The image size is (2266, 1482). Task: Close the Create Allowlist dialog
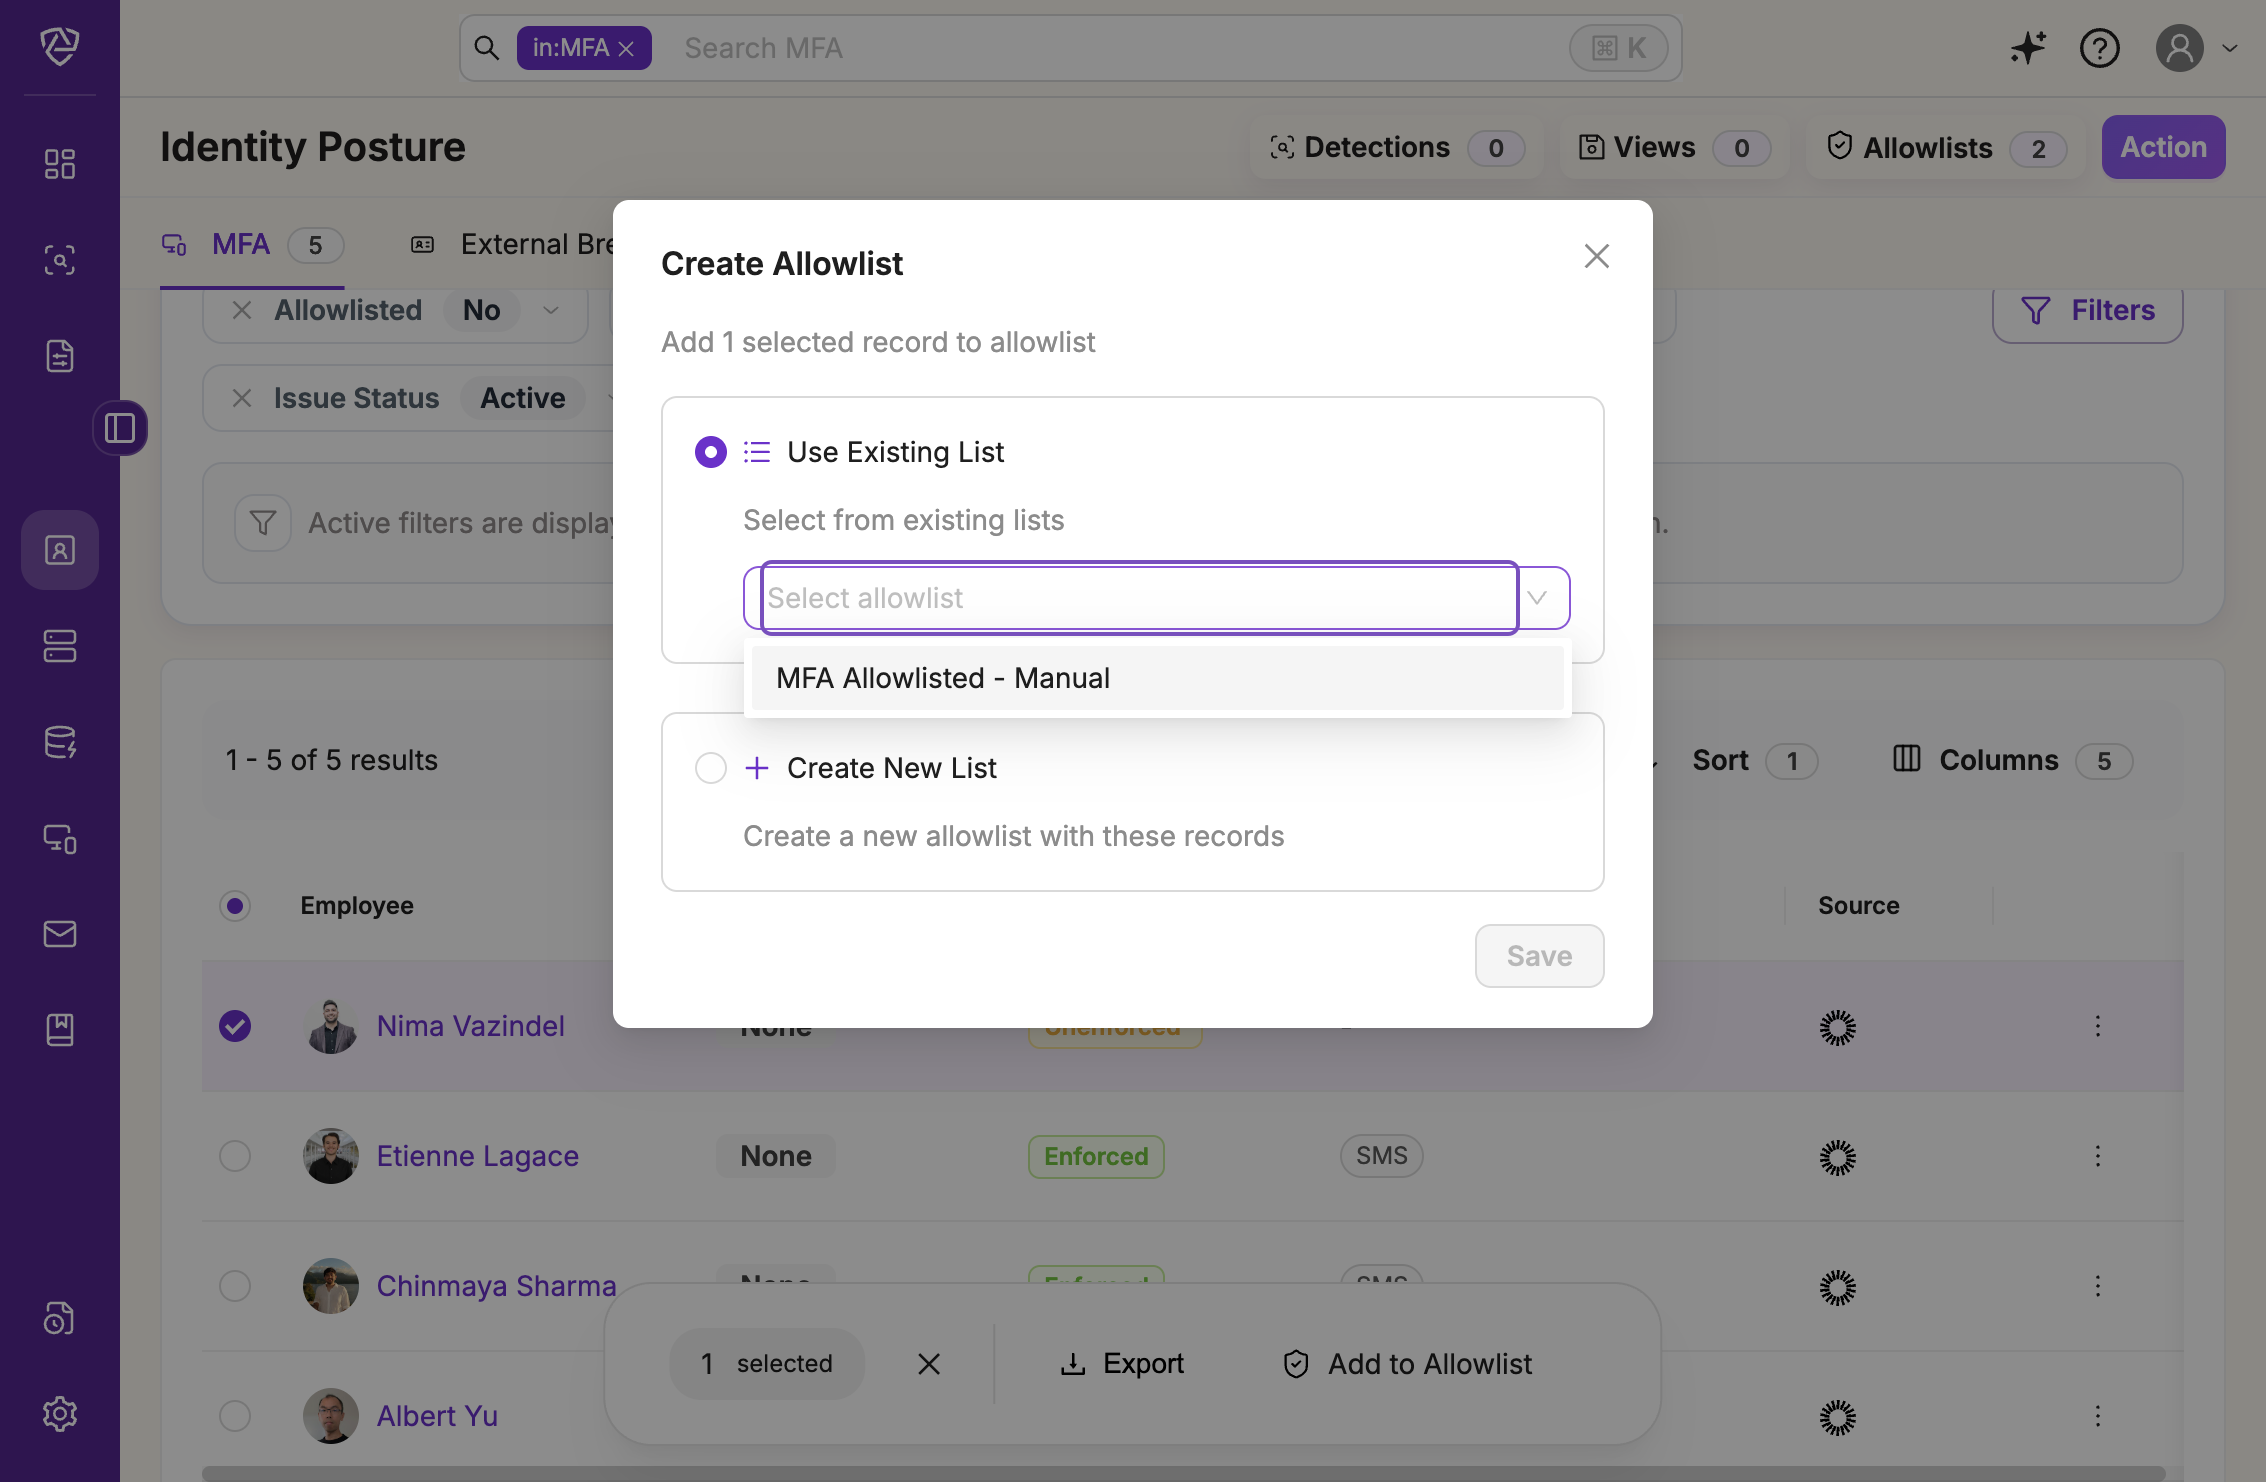click(x=1597, y=256)
